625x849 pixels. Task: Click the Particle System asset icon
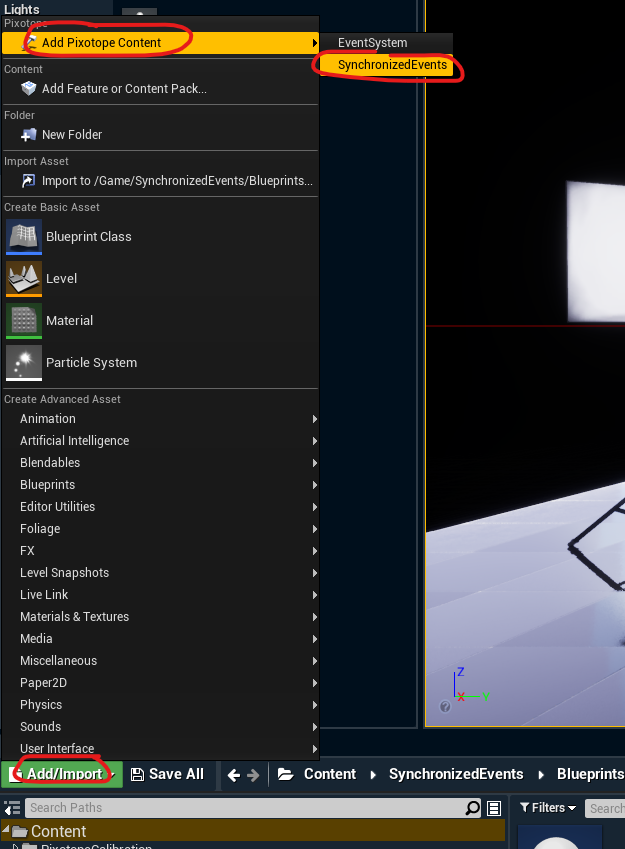(24, 363)
